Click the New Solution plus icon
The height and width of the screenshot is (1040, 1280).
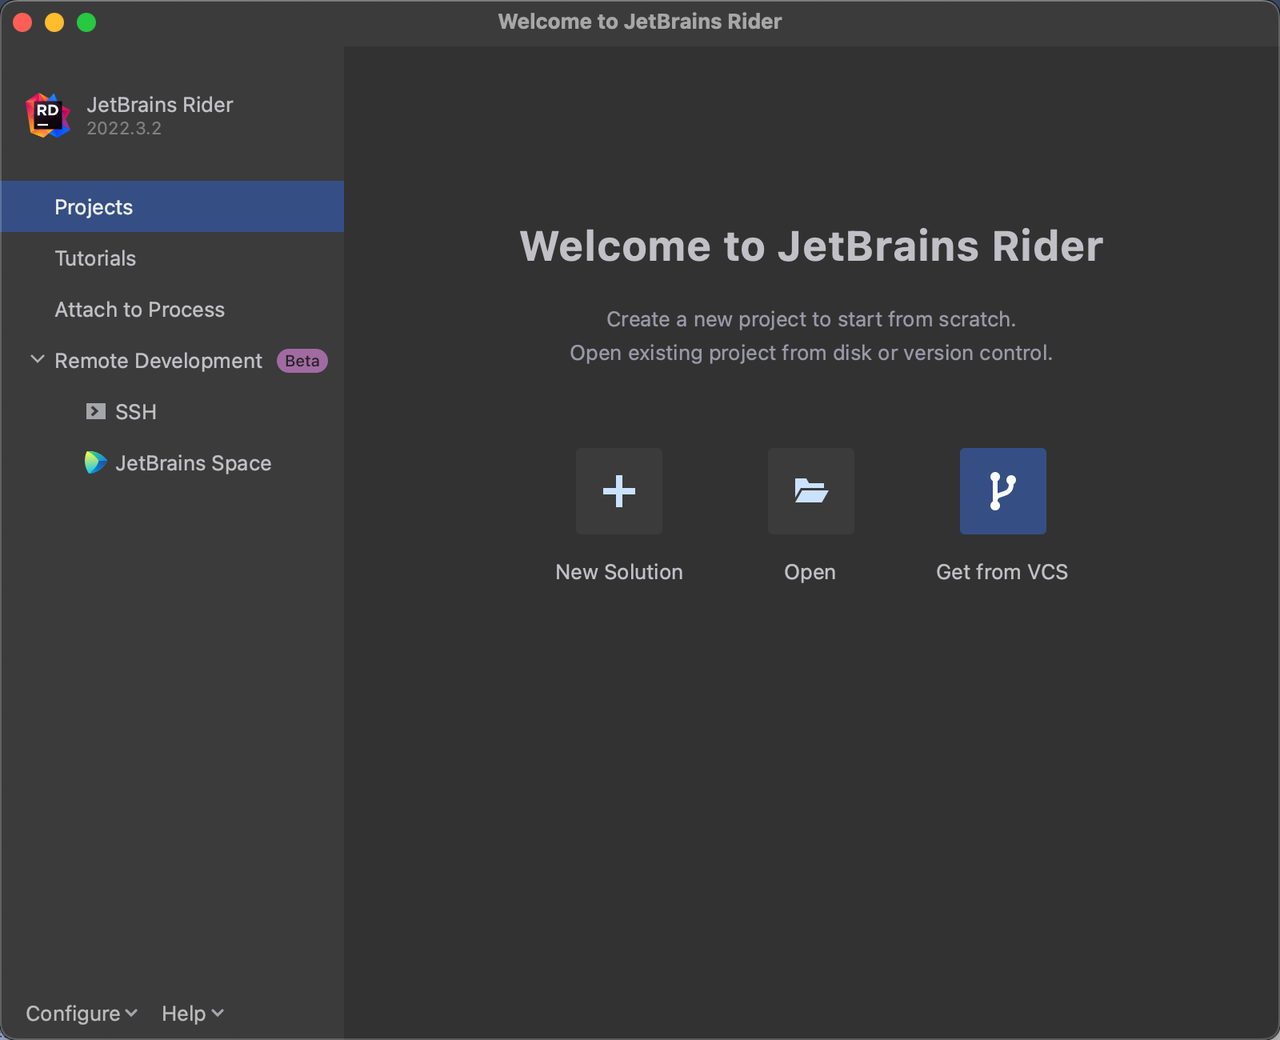[619, 491]
